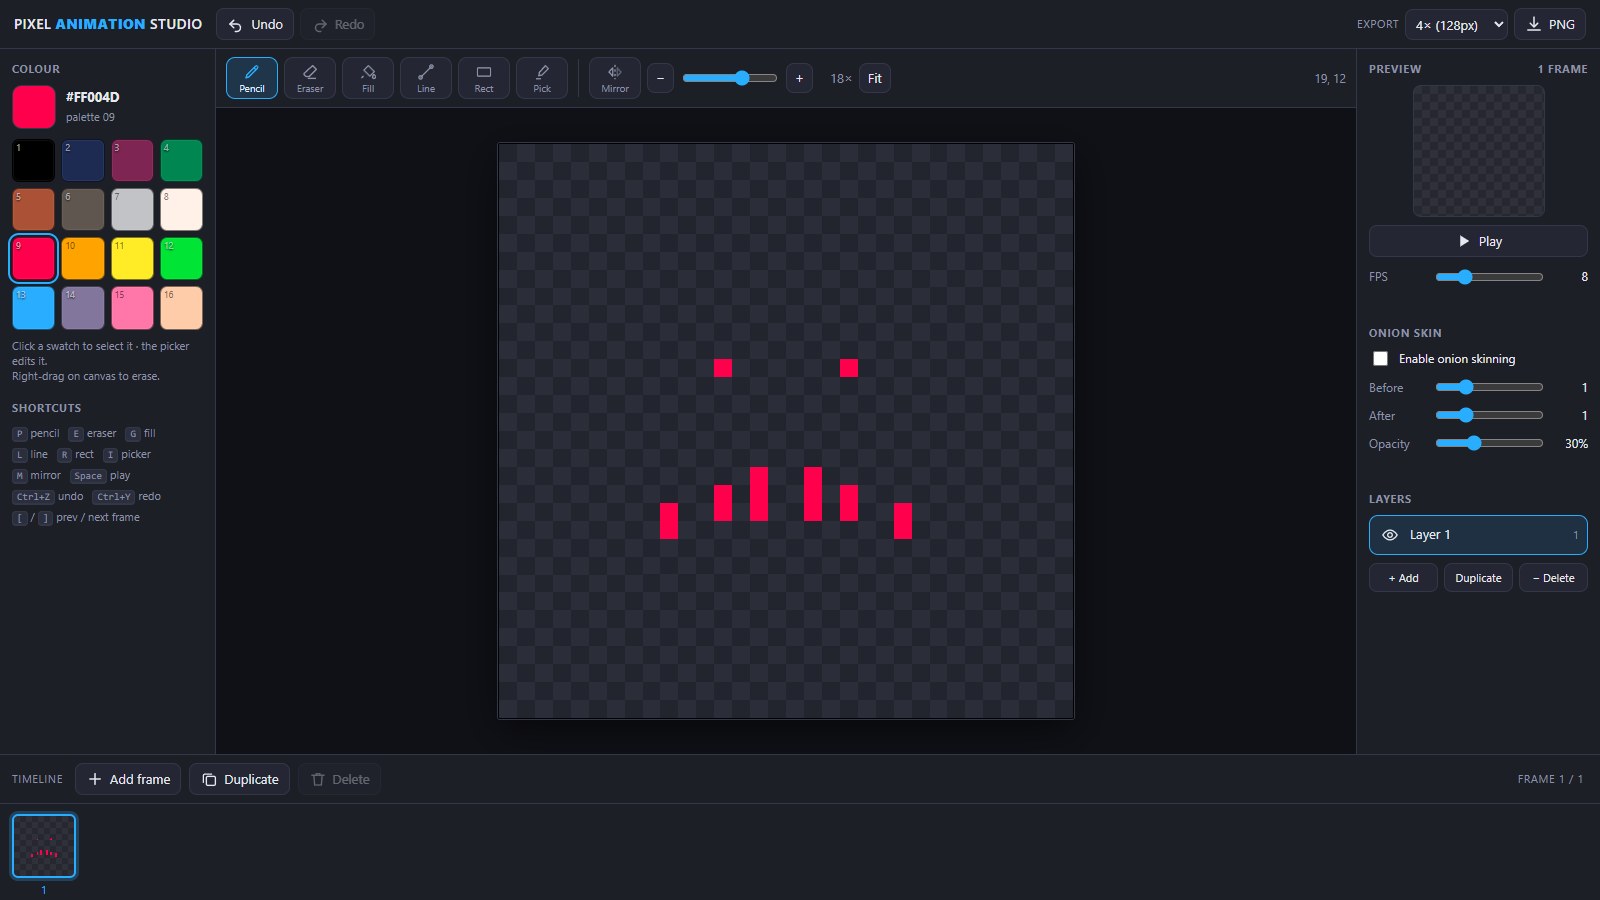The height and width of the screenshot is (900, 1600).
Task: Select yellow palette swatch 11
Action: point(132,258)
